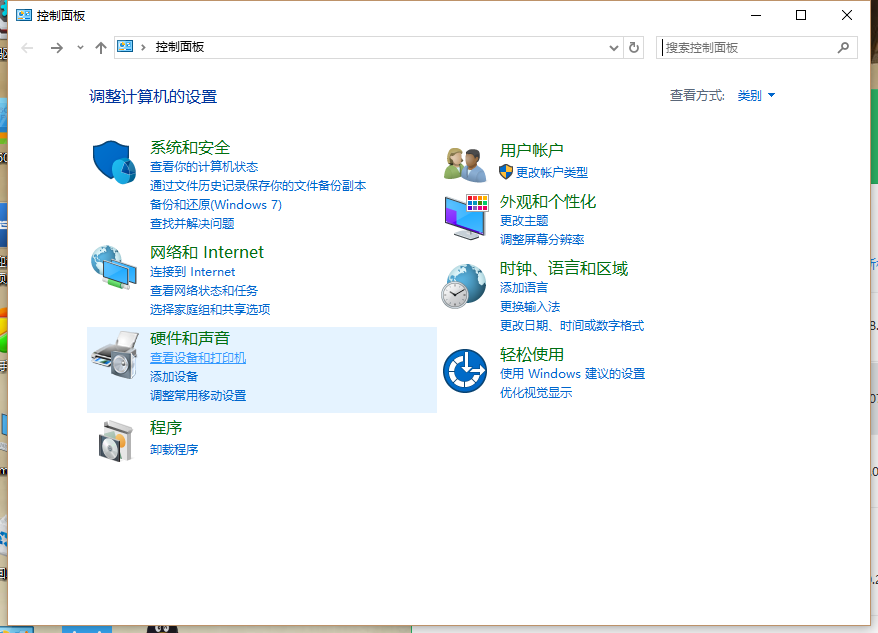Open 调整屏幕分辨率

pos(542,240)
